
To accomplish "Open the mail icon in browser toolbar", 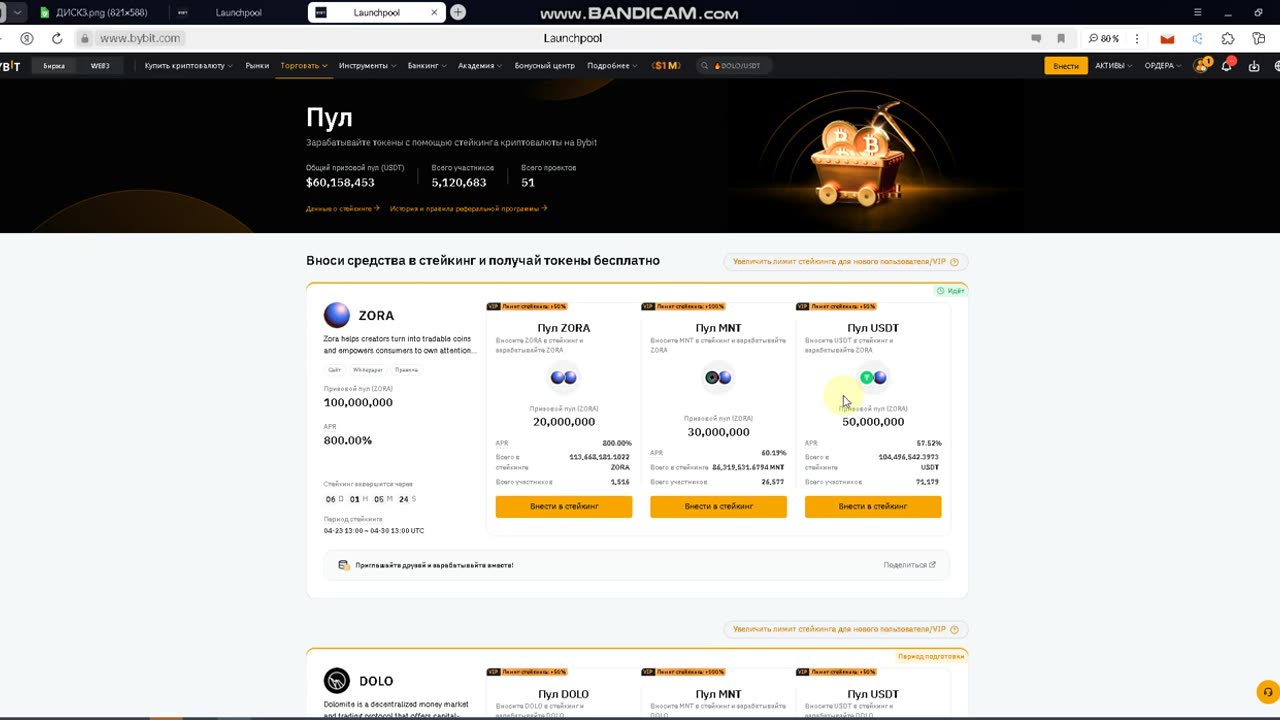I will [1167, 38].
